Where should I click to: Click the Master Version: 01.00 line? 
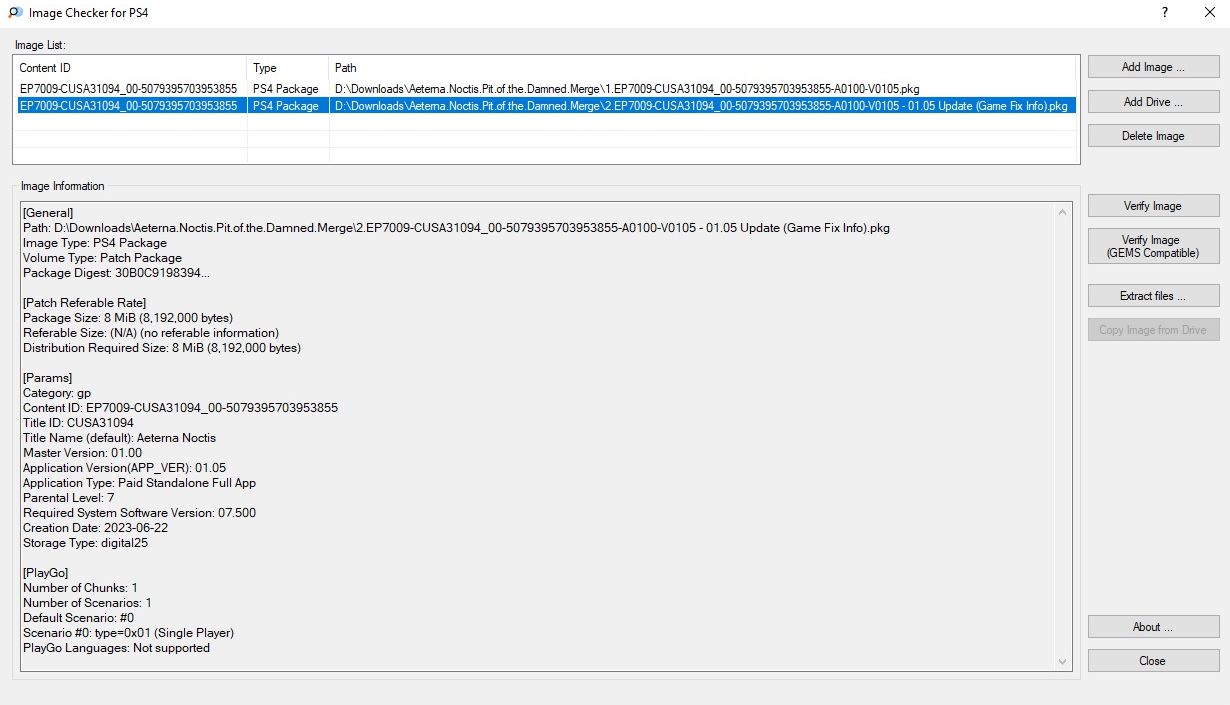[x=83, y=453]
